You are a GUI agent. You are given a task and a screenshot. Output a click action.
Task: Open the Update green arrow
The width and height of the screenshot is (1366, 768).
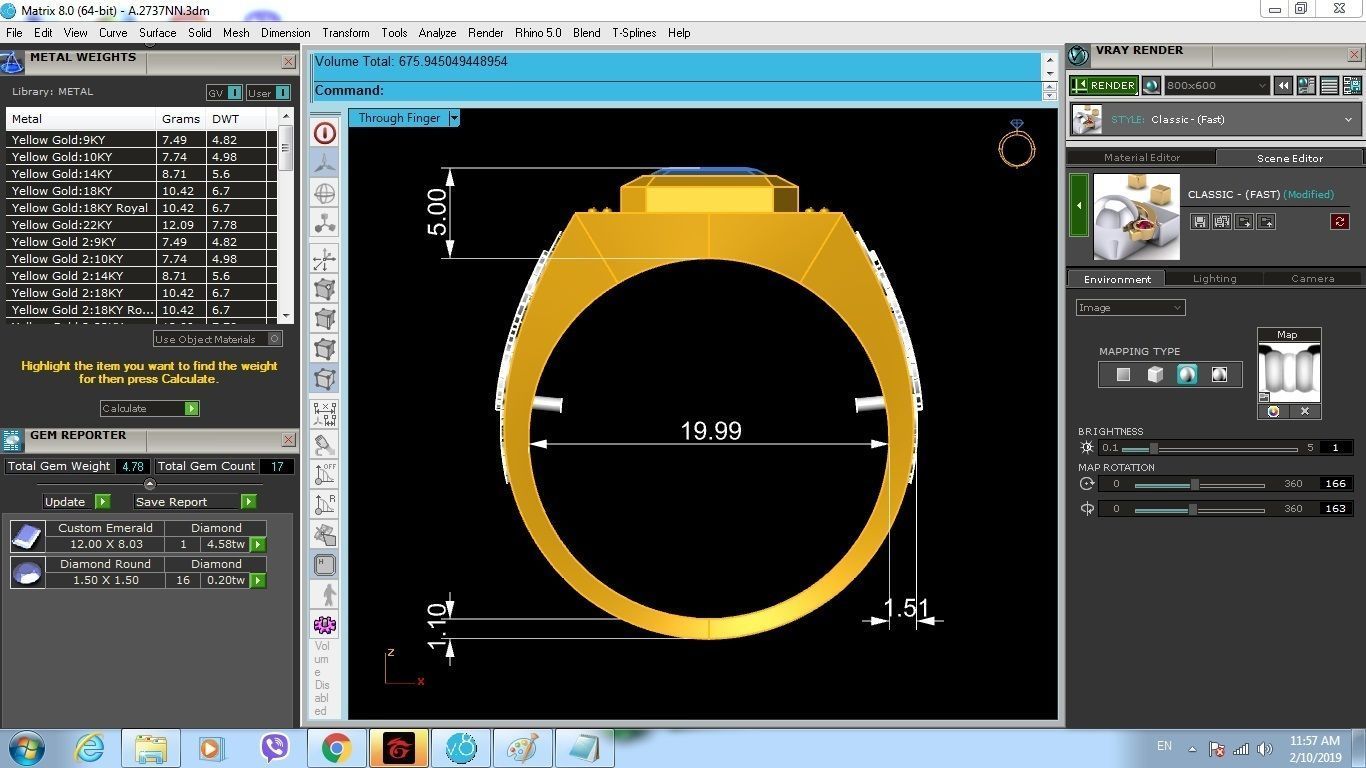(103, 502)
